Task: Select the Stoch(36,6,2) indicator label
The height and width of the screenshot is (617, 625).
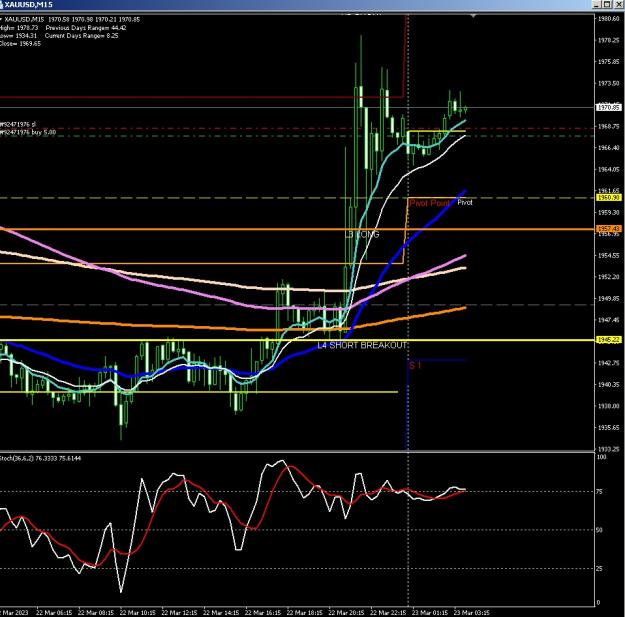Action: tap(40, 458)
